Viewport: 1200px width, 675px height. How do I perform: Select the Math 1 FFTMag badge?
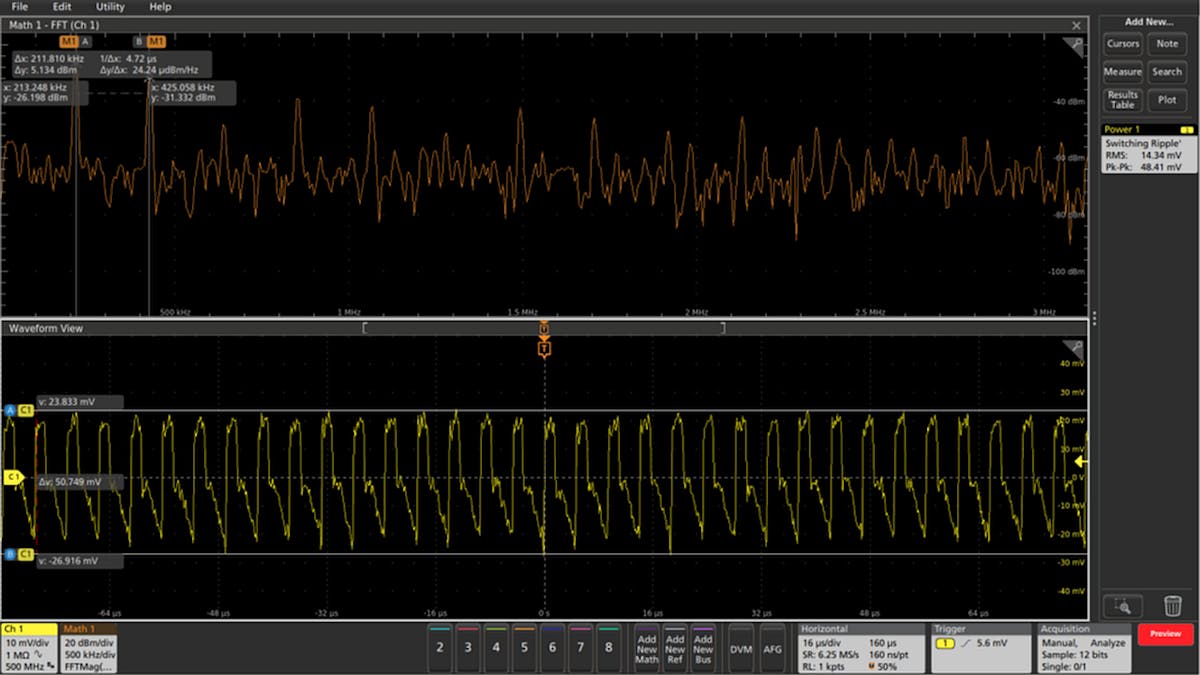(x=90, y=647)
